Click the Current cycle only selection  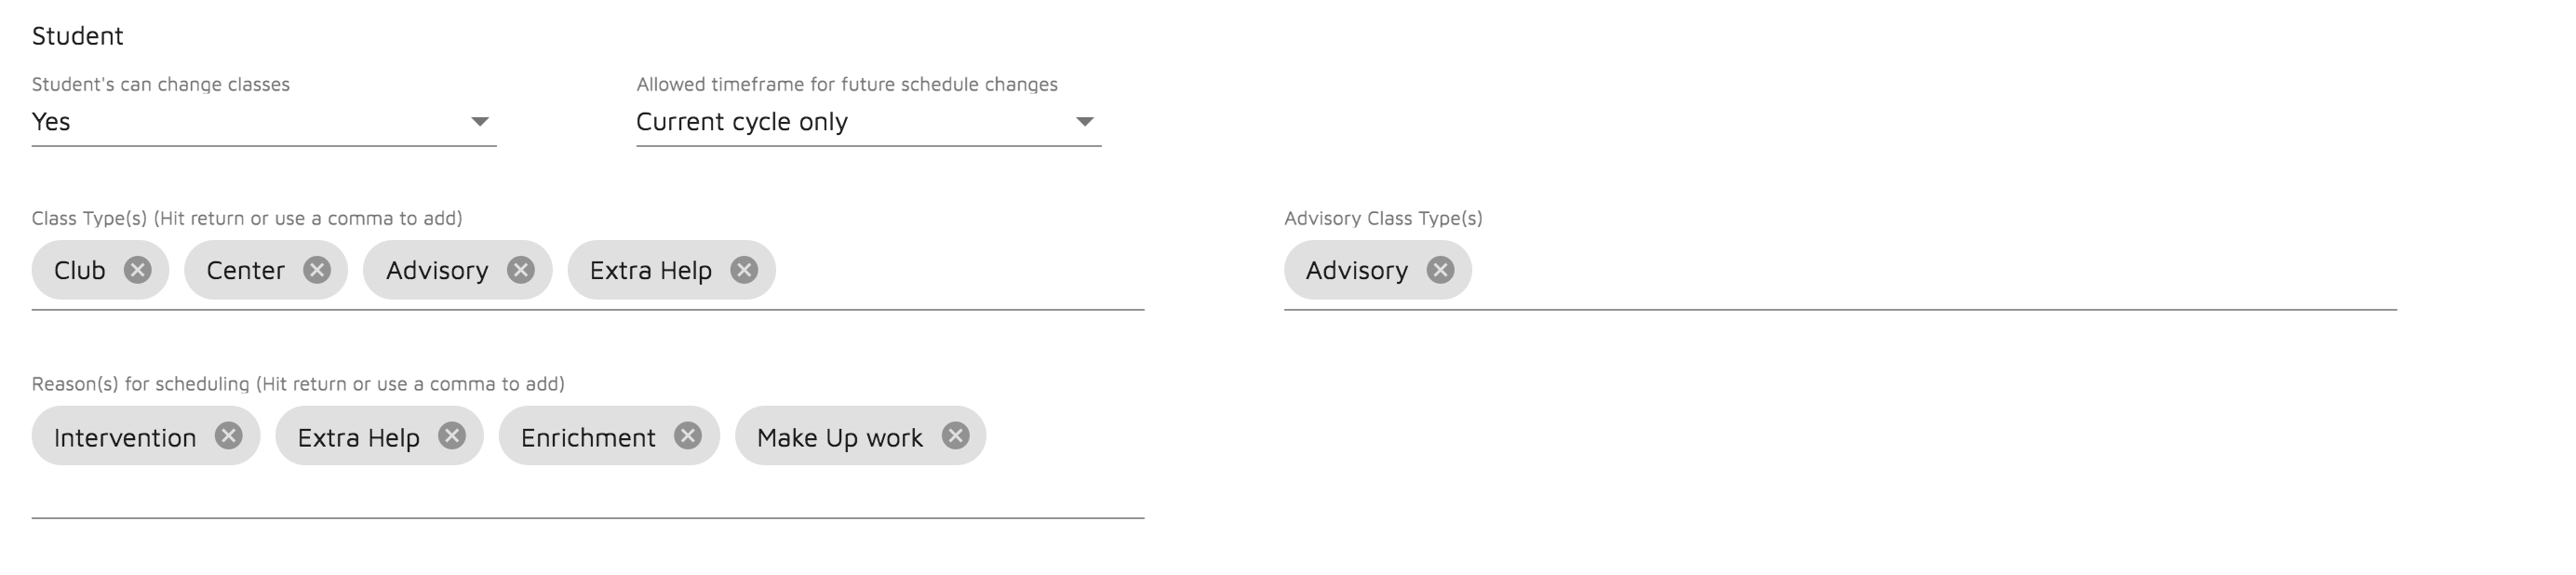click(x=742, y=122)
